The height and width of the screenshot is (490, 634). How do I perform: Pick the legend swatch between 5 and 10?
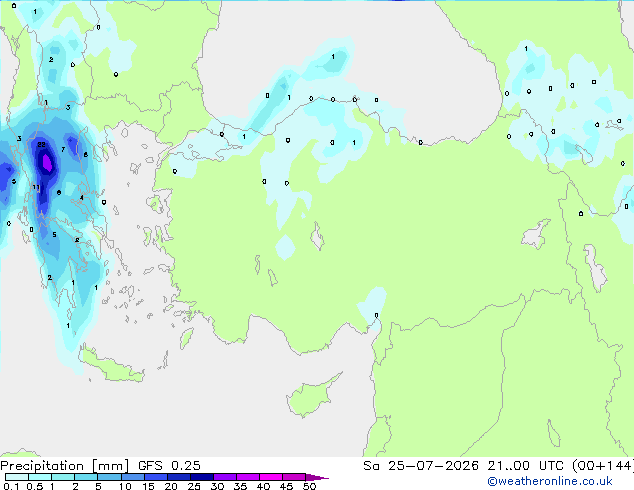click(x=110, y=477)
